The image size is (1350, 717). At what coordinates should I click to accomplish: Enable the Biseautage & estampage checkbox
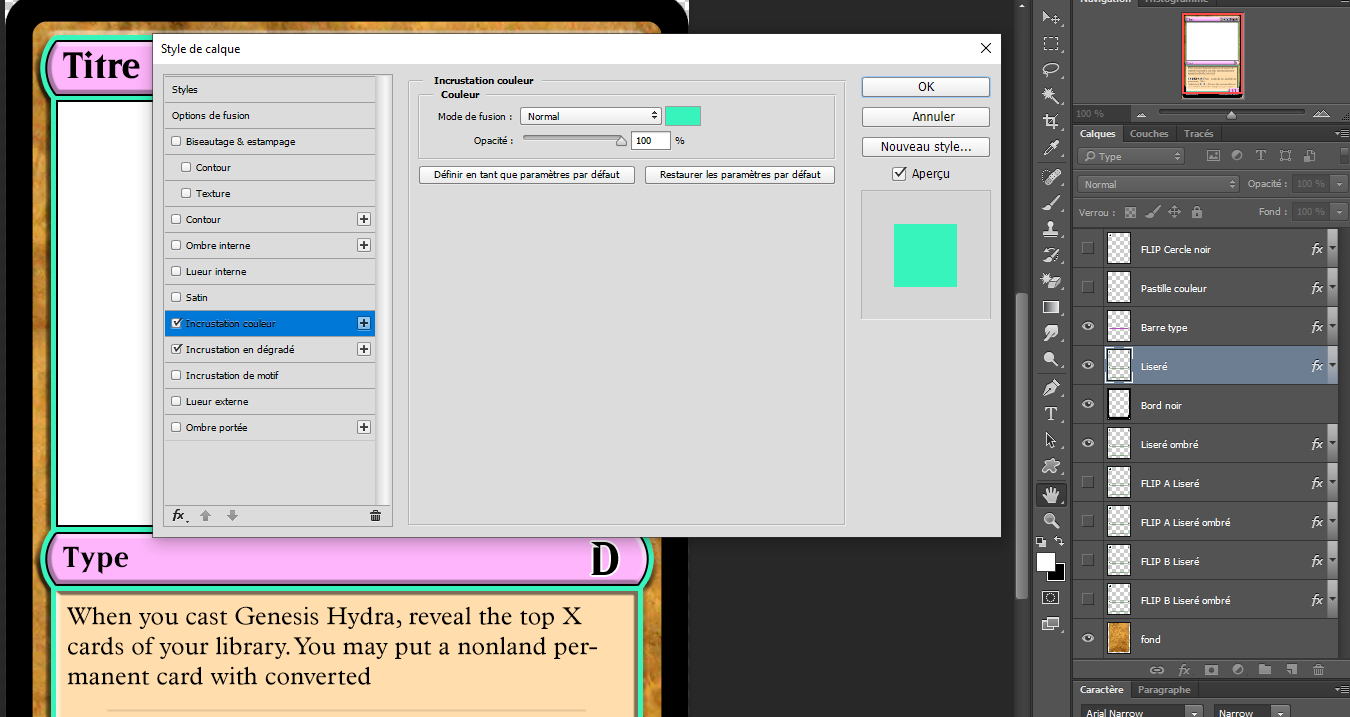point(177,142)
